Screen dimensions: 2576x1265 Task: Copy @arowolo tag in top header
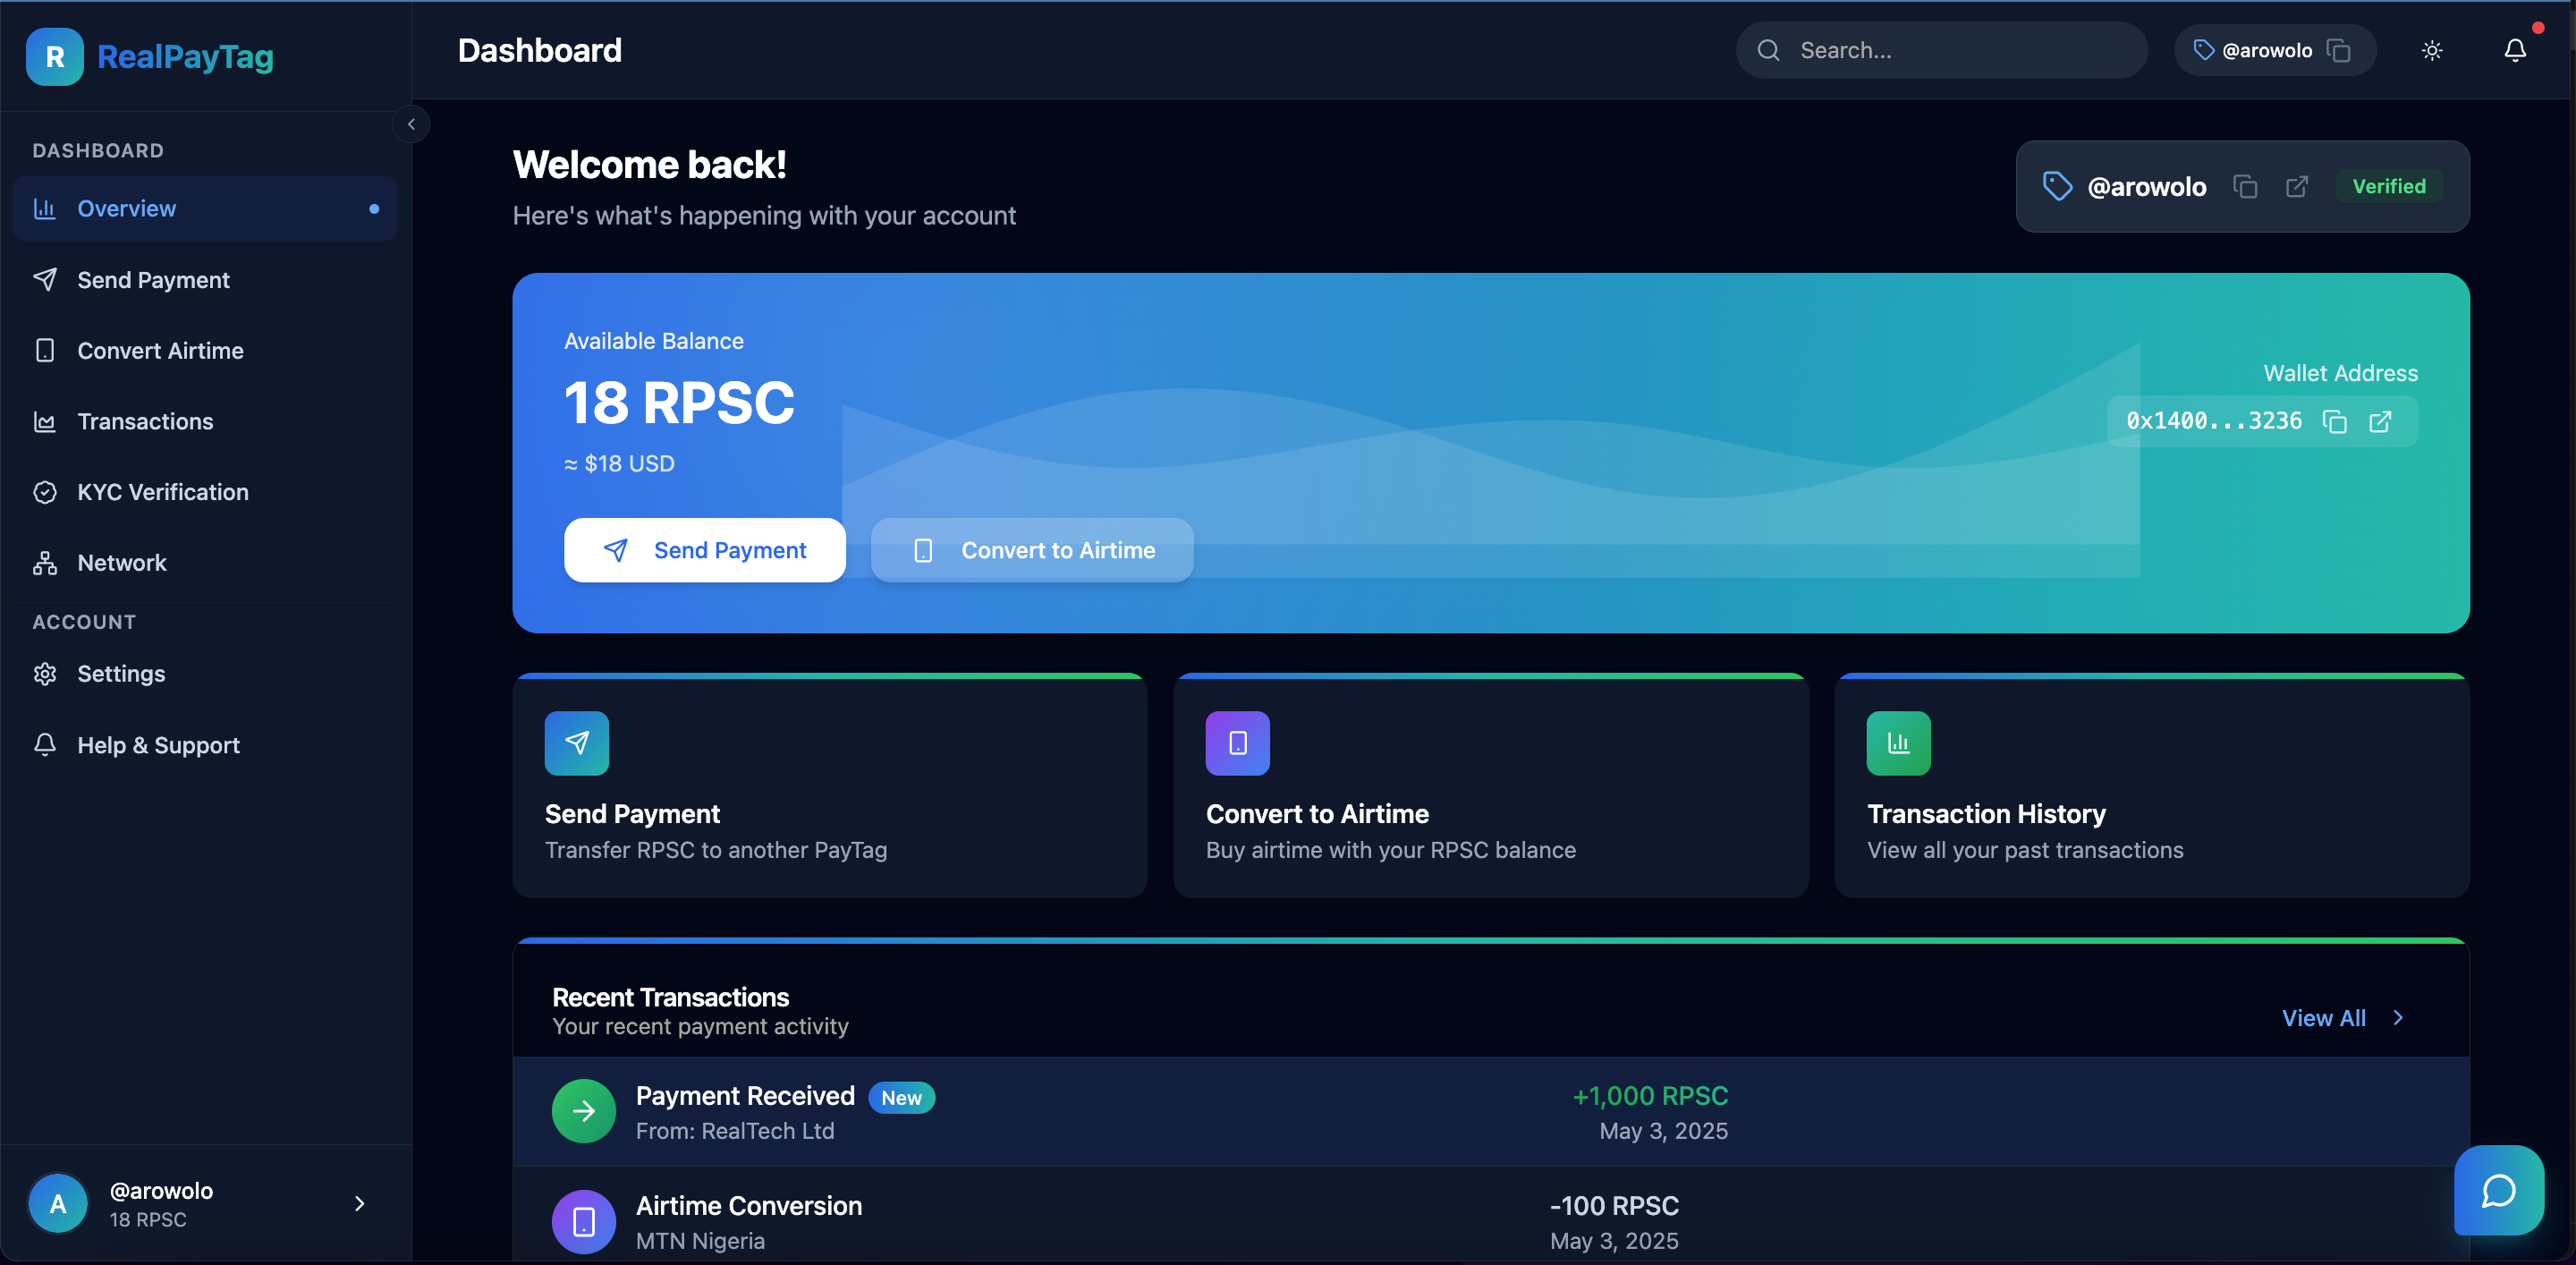tap(2339, 50)
